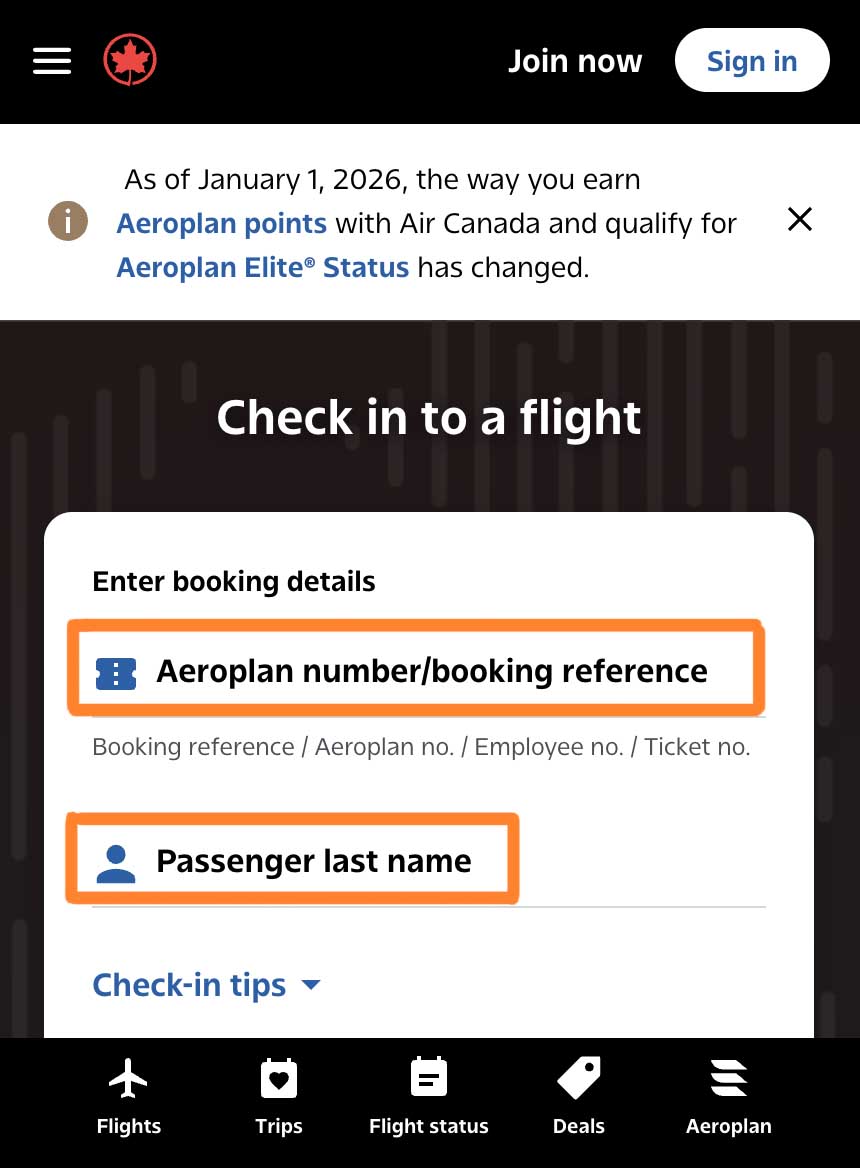860x1168 pixels.
Task: Open the Aeroplan Elite Status link
Action: pos(262,267)
